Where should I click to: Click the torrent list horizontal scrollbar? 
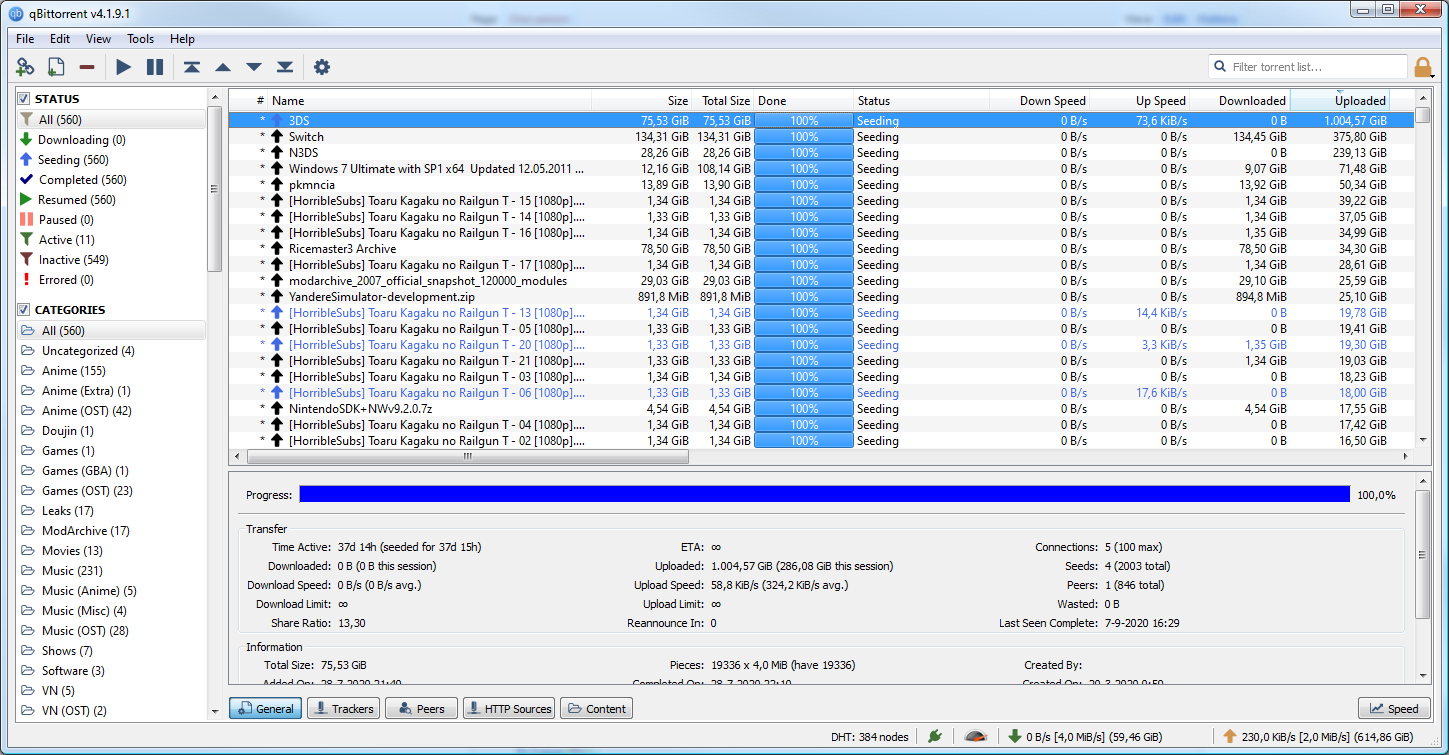[x=467, y=457]
